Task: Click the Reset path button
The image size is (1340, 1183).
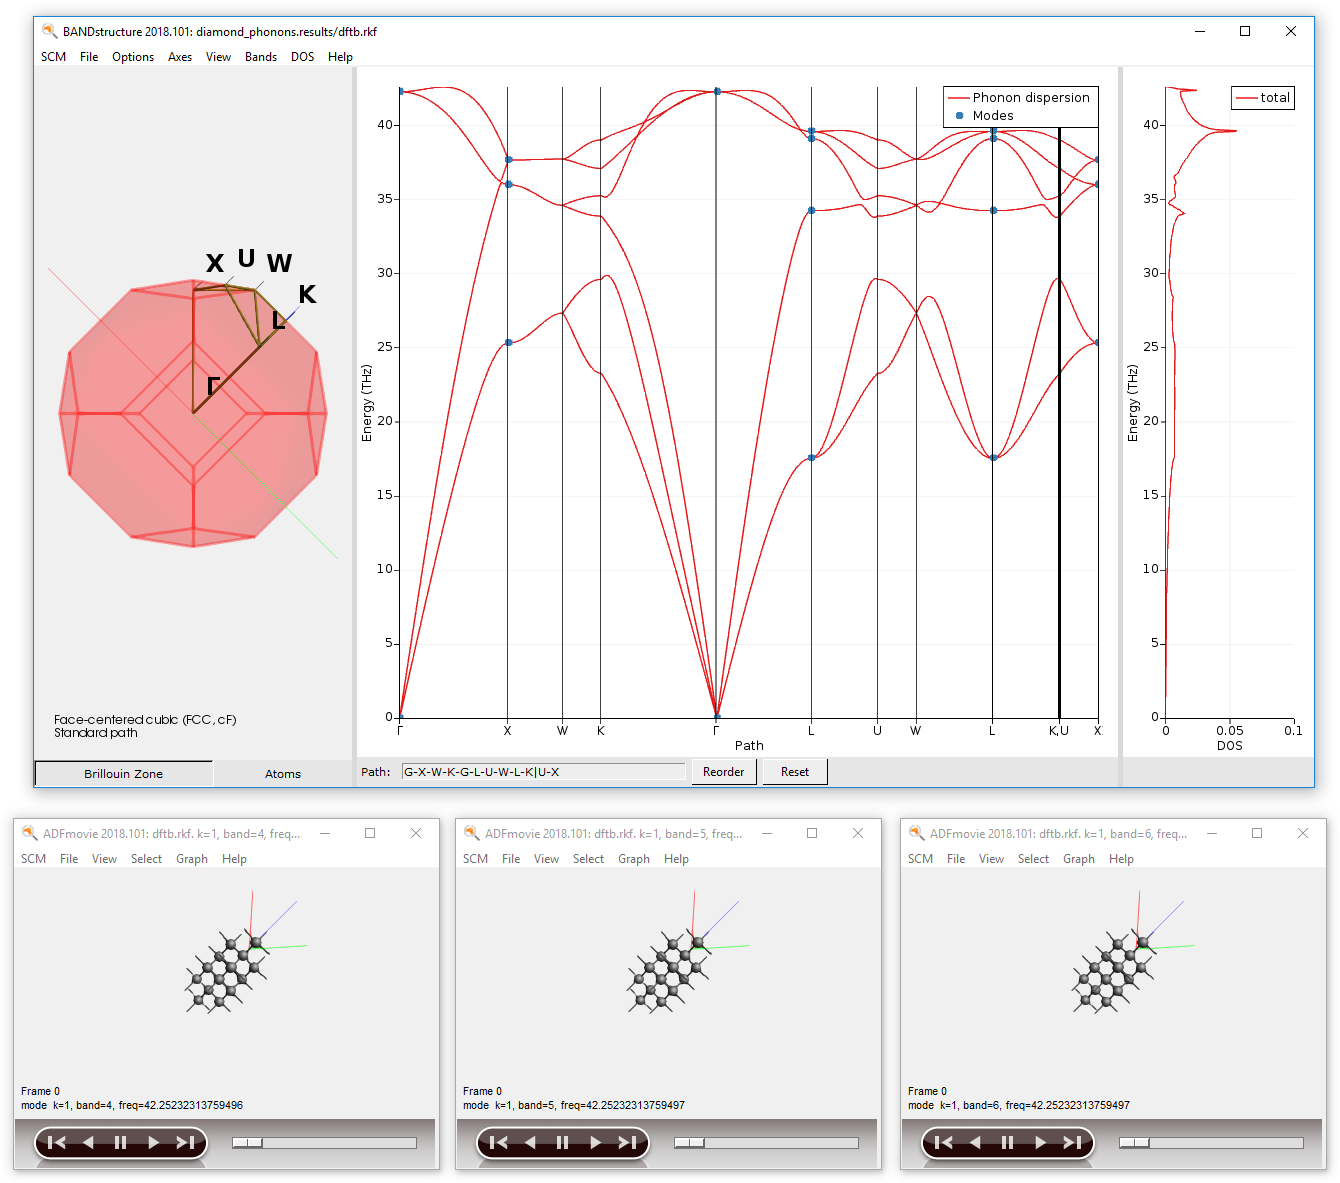Action: (795, 772)
